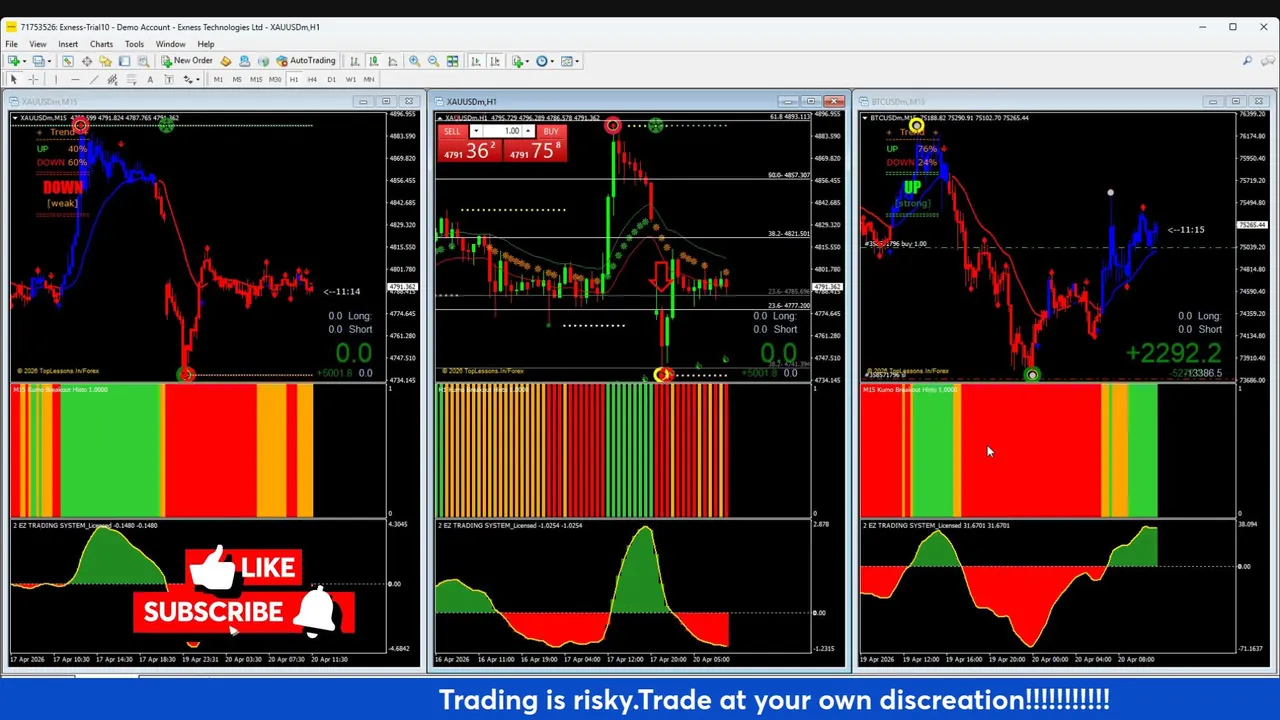Select the arrow cursor tool
Screen dimensions: 1280x720
[x=14, y=80]
